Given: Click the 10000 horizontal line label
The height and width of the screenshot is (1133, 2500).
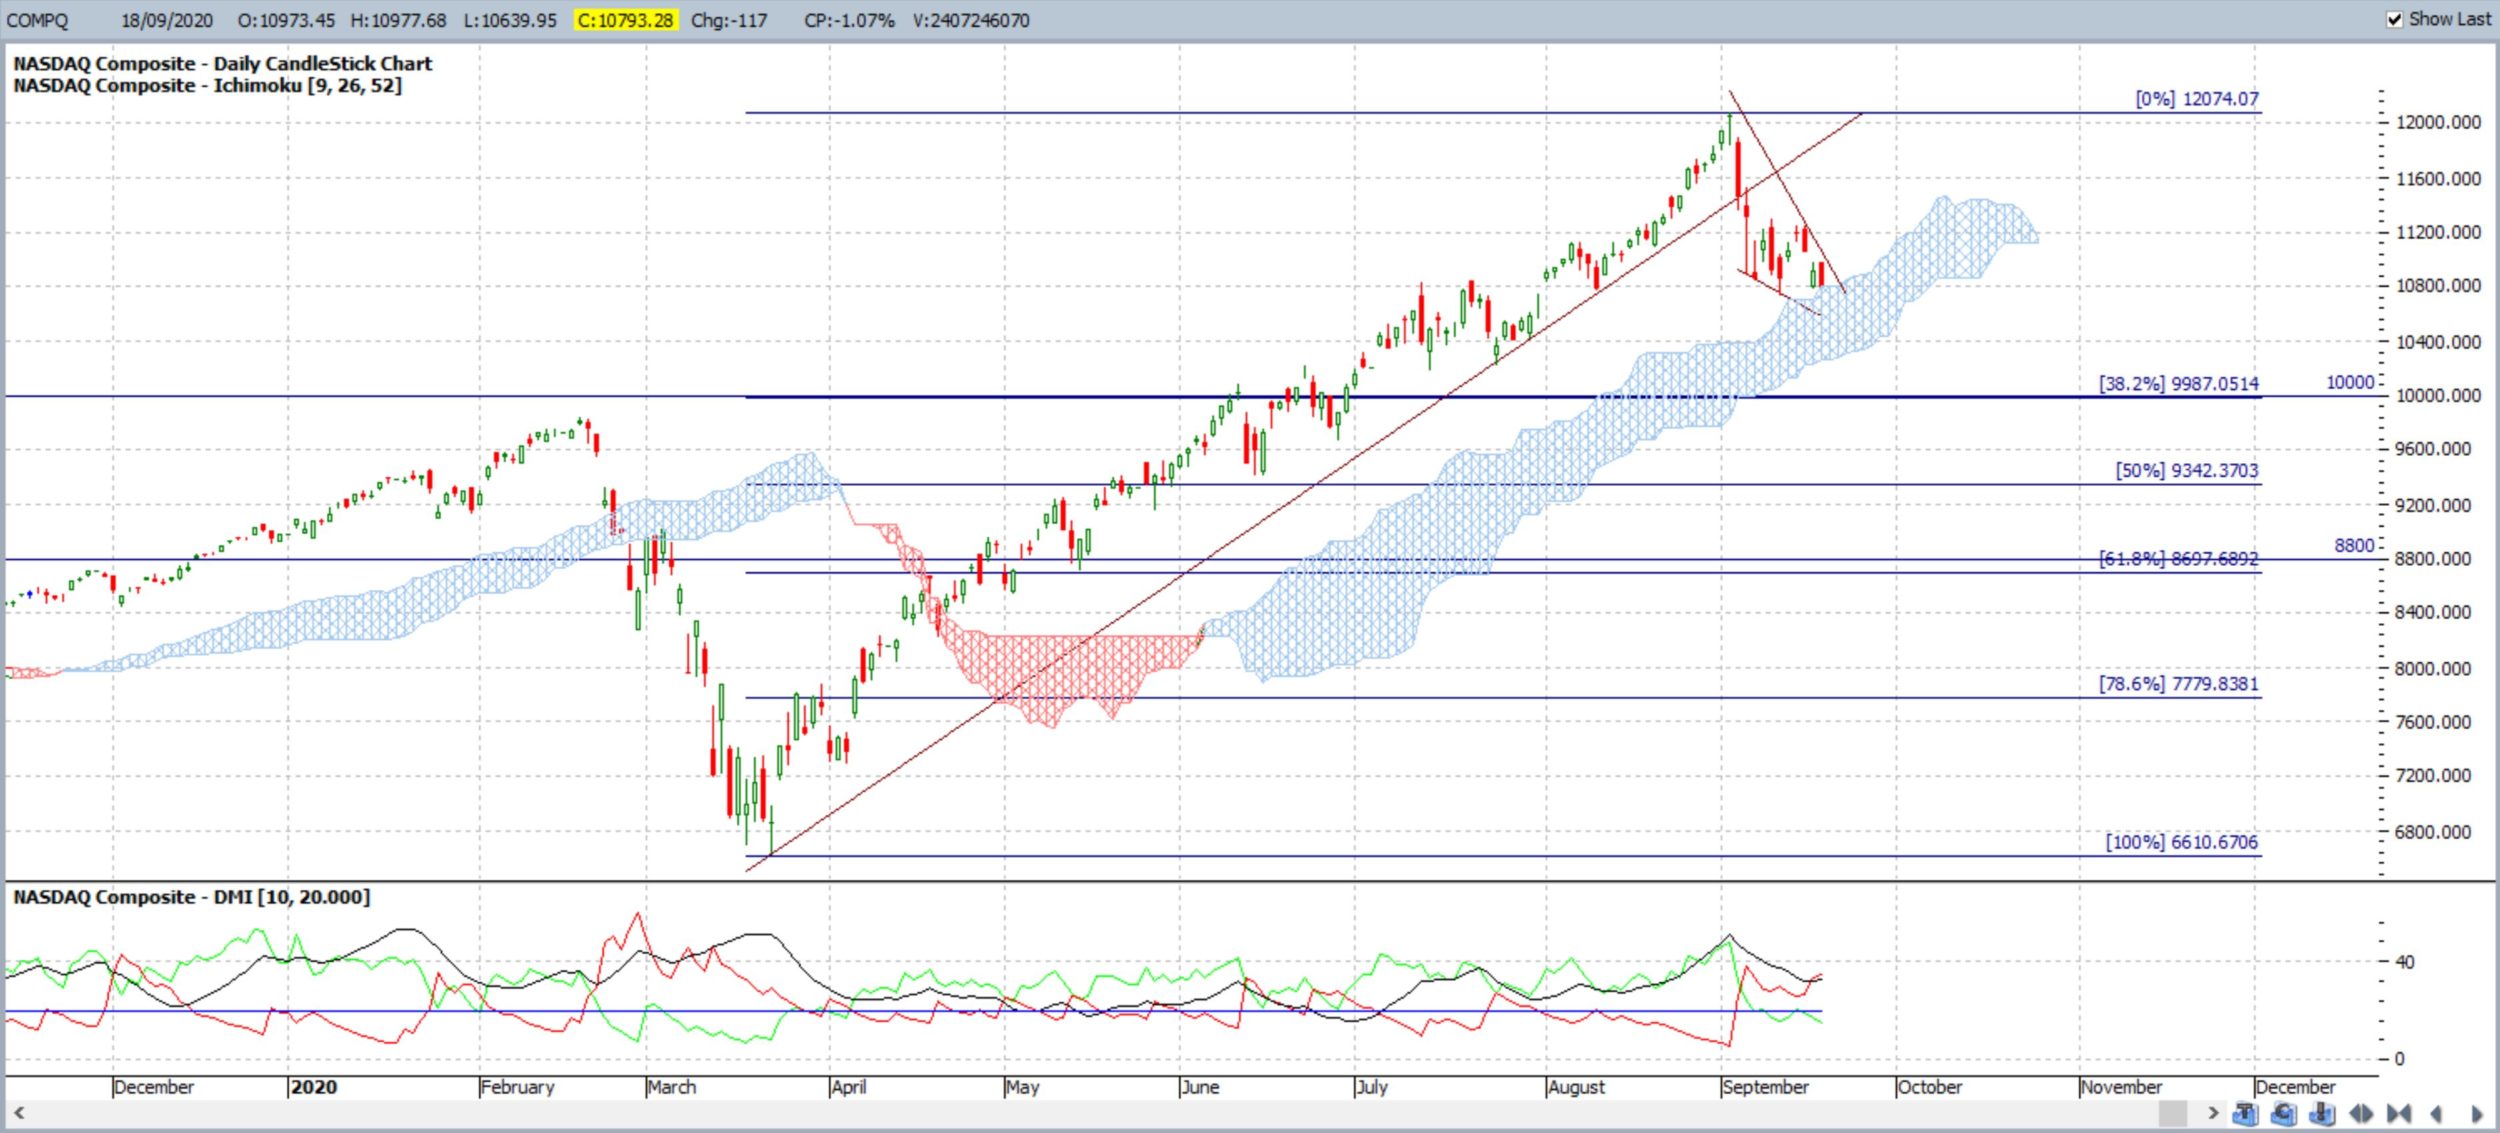Looking at the screenshot, I should [2349, 383].
